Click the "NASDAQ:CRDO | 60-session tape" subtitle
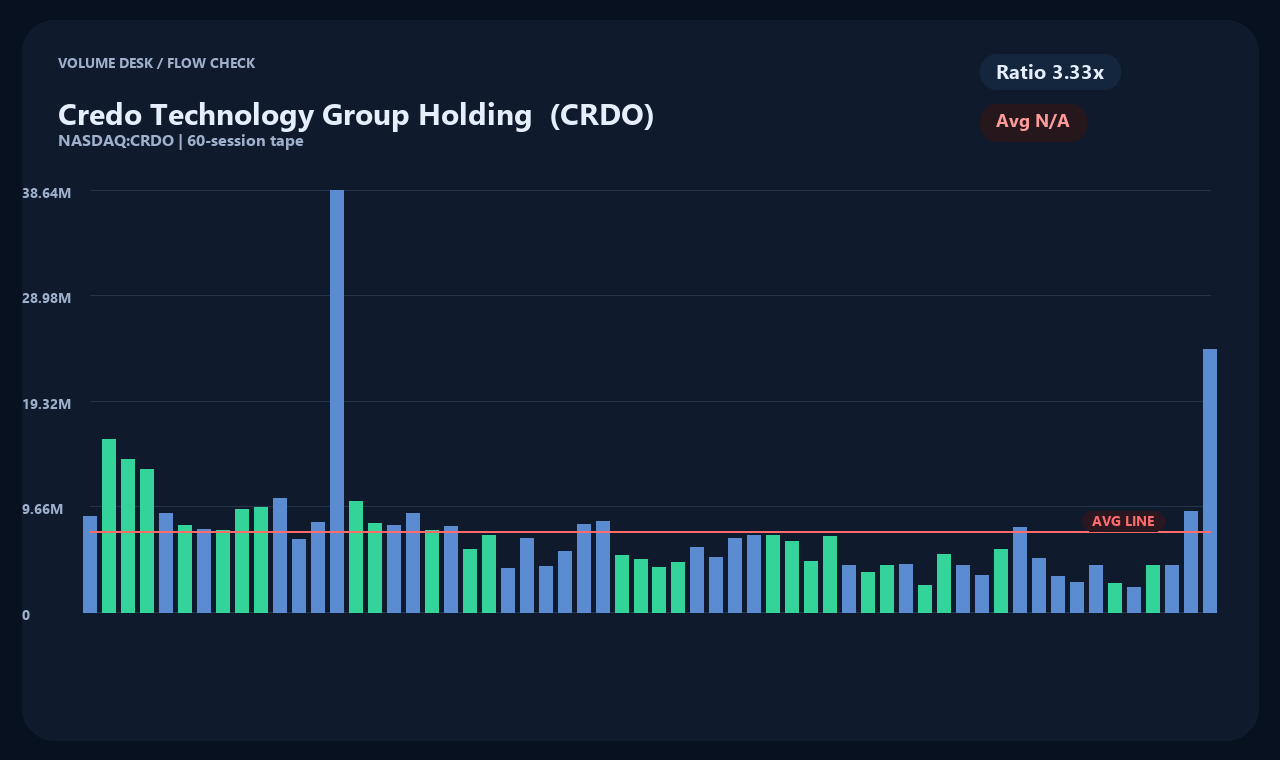The height and width of the screenshot is (760, 1280). 181,141
